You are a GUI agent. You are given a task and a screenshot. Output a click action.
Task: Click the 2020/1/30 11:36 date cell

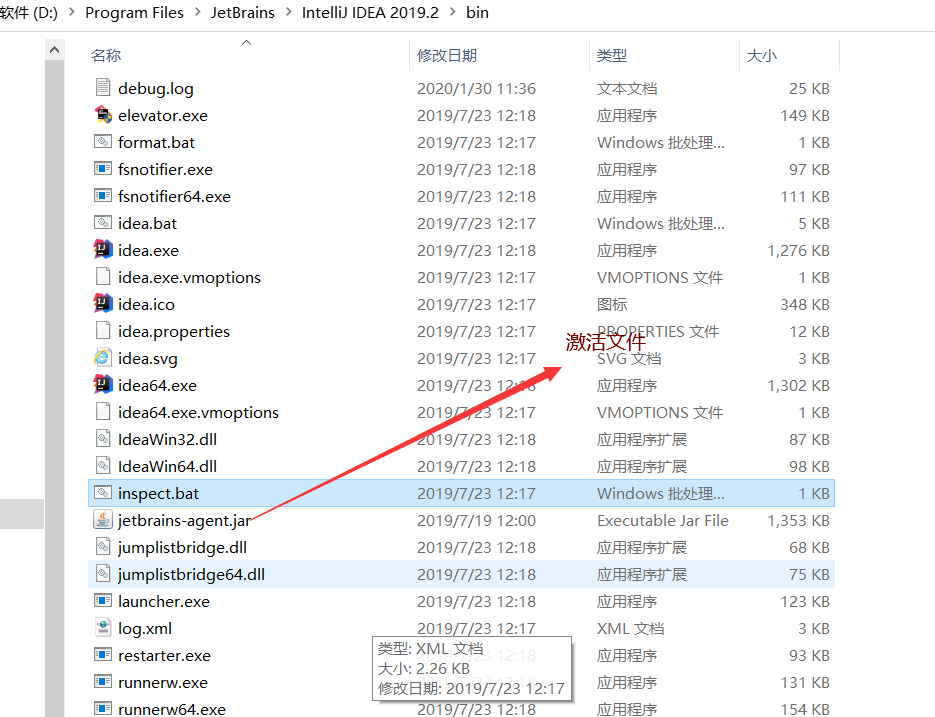(476, 88)
